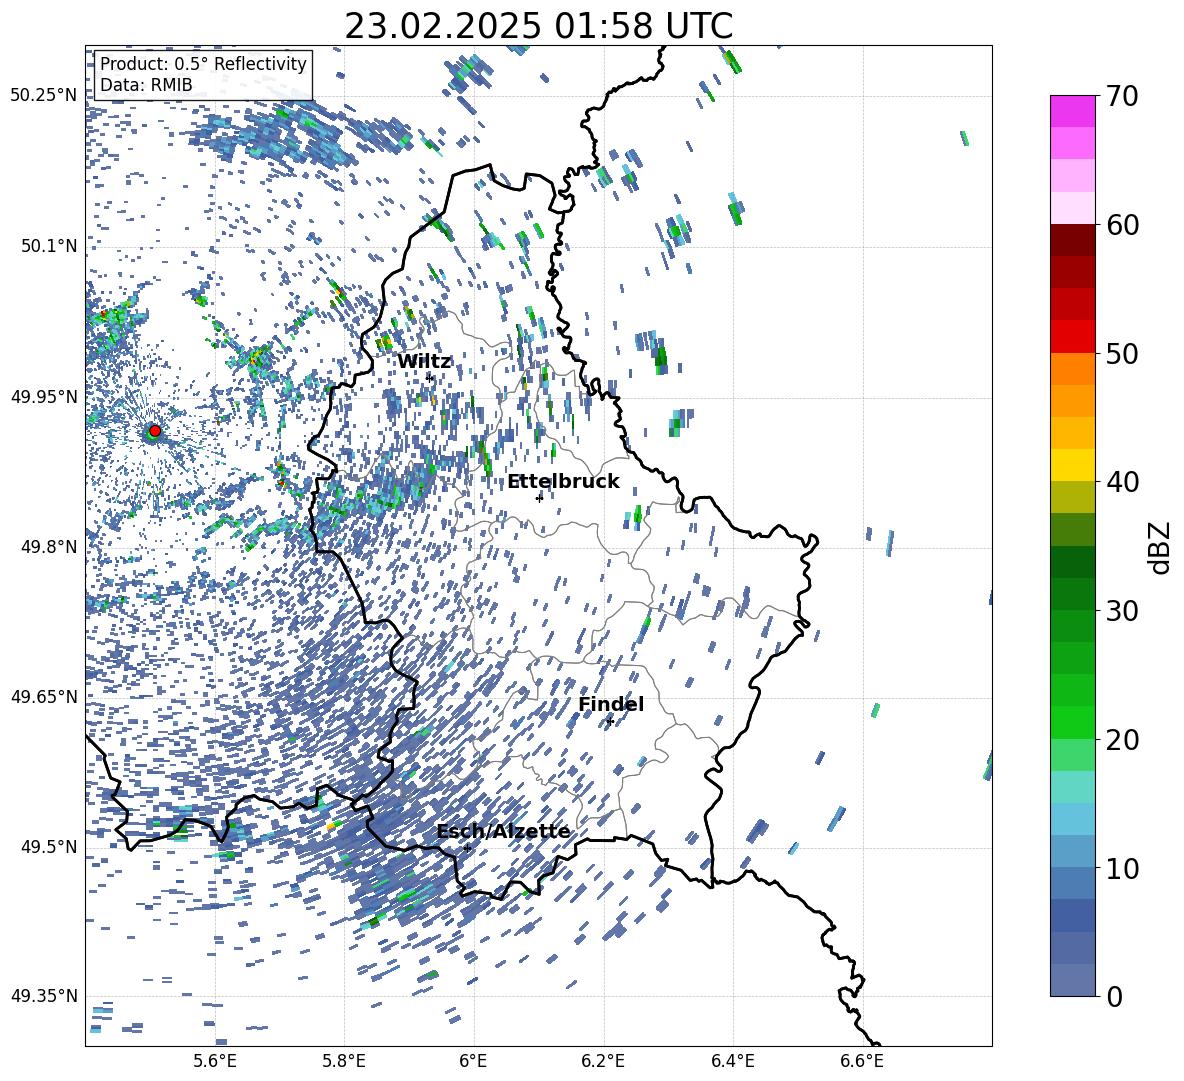Click the 6°E longitude label
The width and height of the screenshot is (1184, 1081).
[x=473, y=1061]
